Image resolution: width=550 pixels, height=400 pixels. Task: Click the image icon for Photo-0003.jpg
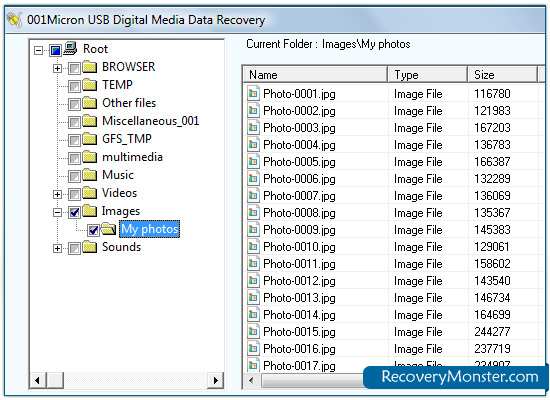click(253, 128)
